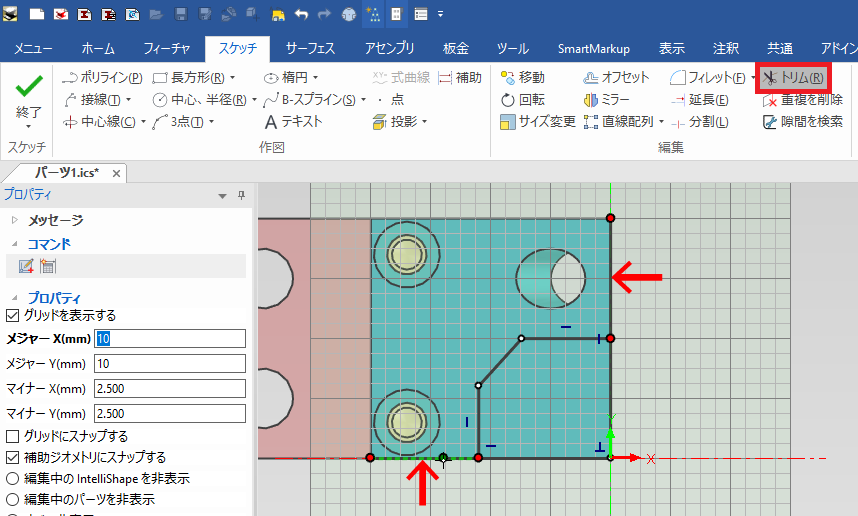Switch to the サーフェス ribbon tab
This screenshot has width=858, height=516.
(310, 48)
